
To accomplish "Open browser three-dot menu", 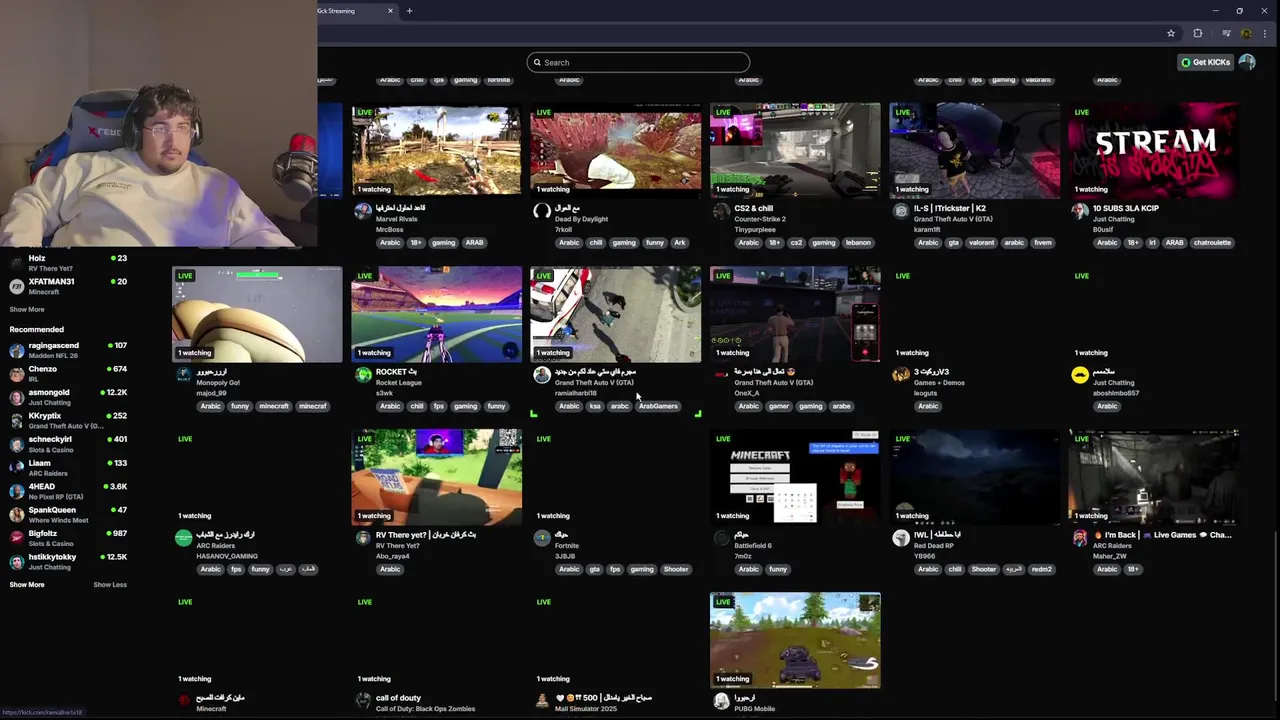I will click(x=1265, y=33).
